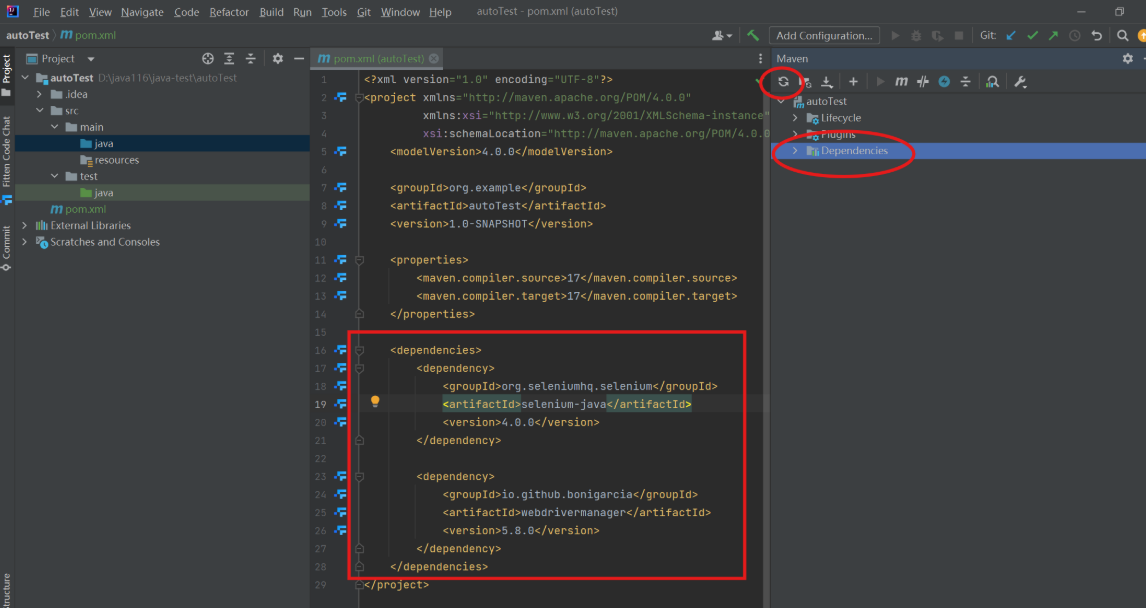
Task: Click the Select Opened File target icon
Action: (208, 58)
